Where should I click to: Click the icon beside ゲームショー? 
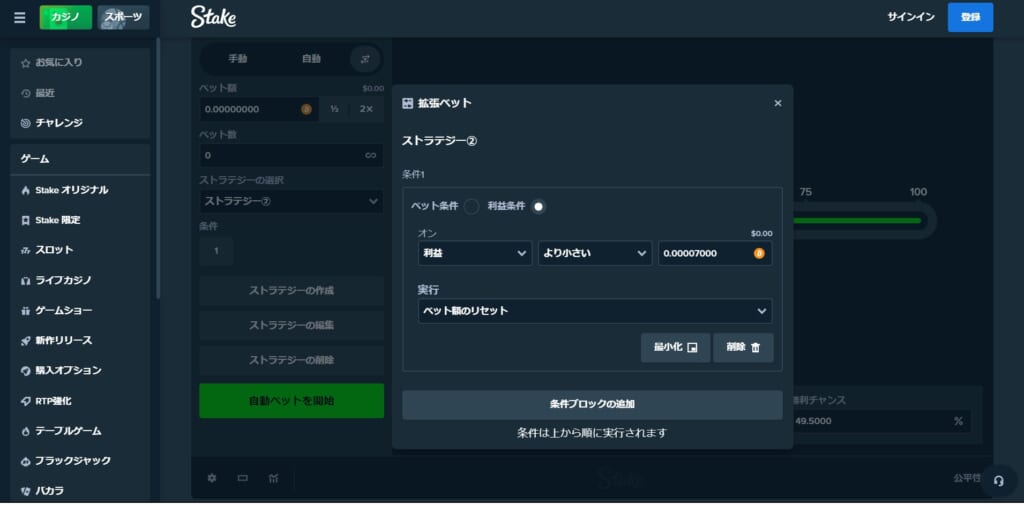pyautogui.click(x=25, y=311)
